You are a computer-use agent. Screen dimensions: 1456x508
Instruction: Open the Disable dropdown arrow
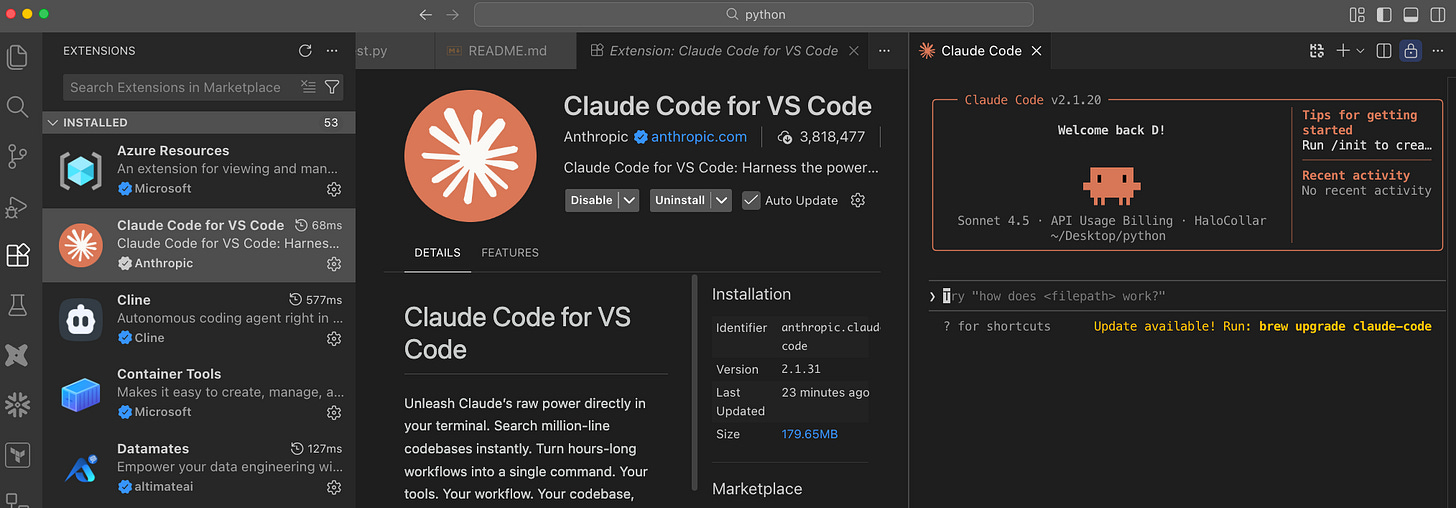coord(629,200)
